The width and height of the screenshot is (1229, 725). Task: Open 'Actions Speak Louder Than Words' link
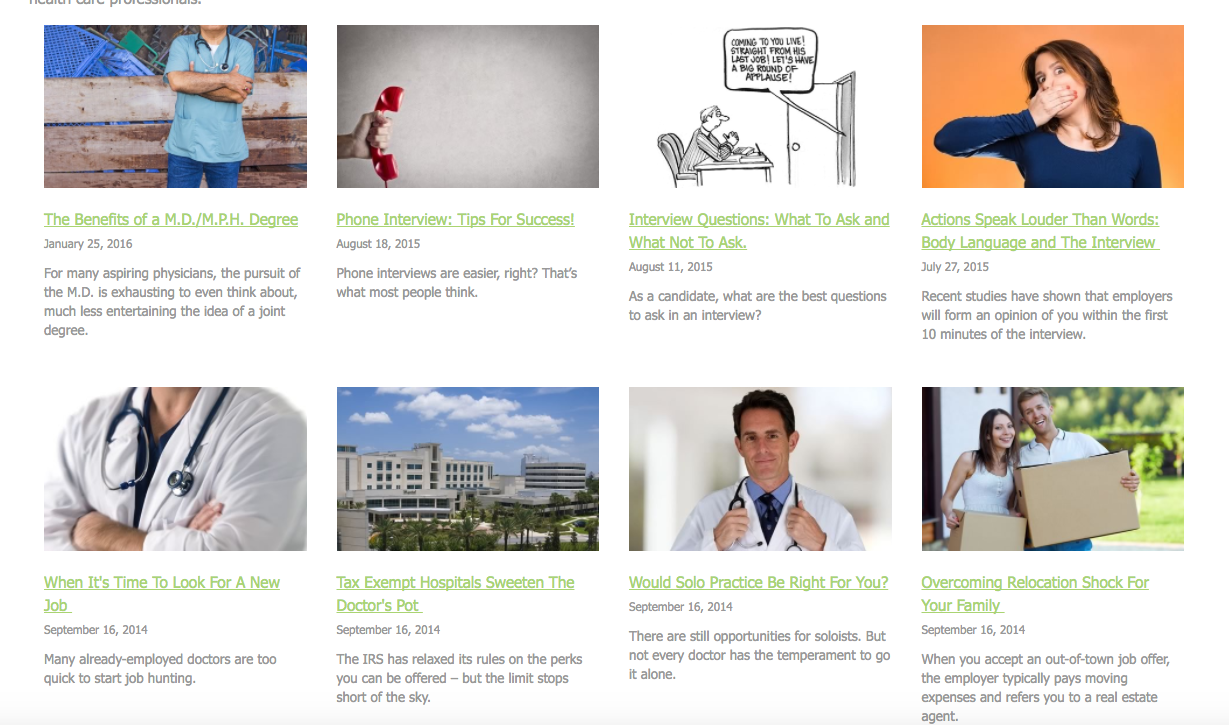(x=1040, y=231)
